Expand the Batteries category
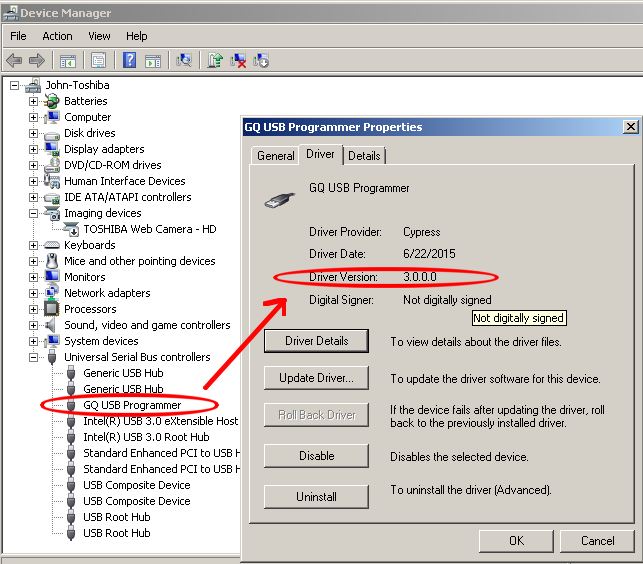Screen dimensions: 643x564 pyautogui.click(x=33, y=101)
